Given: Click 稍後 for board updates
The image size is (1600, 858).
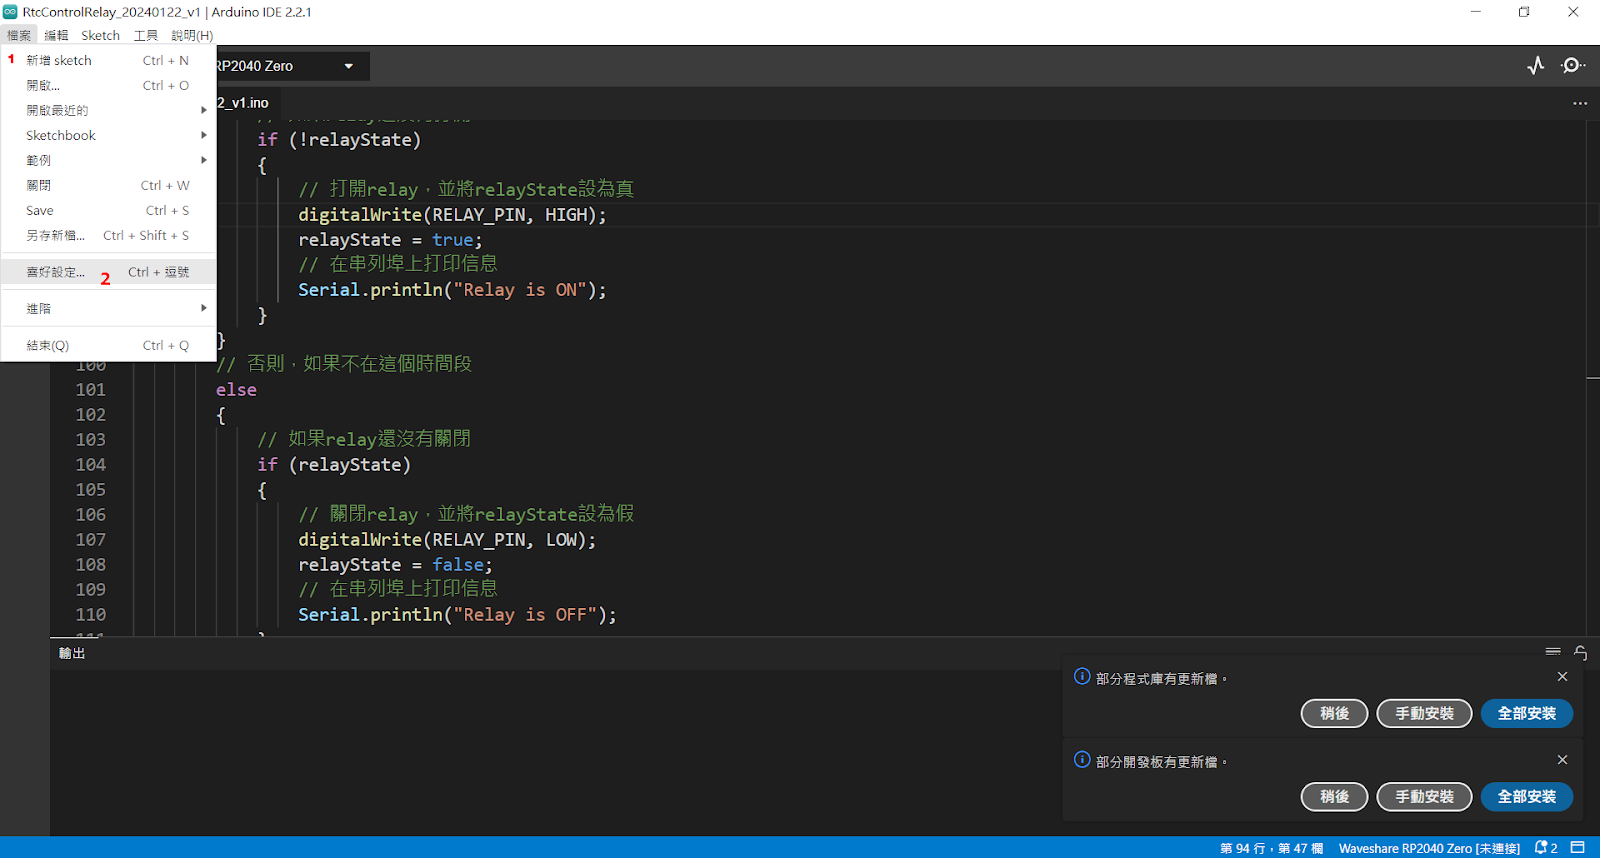Looking at the screenshot, I should coord(1334,796).
